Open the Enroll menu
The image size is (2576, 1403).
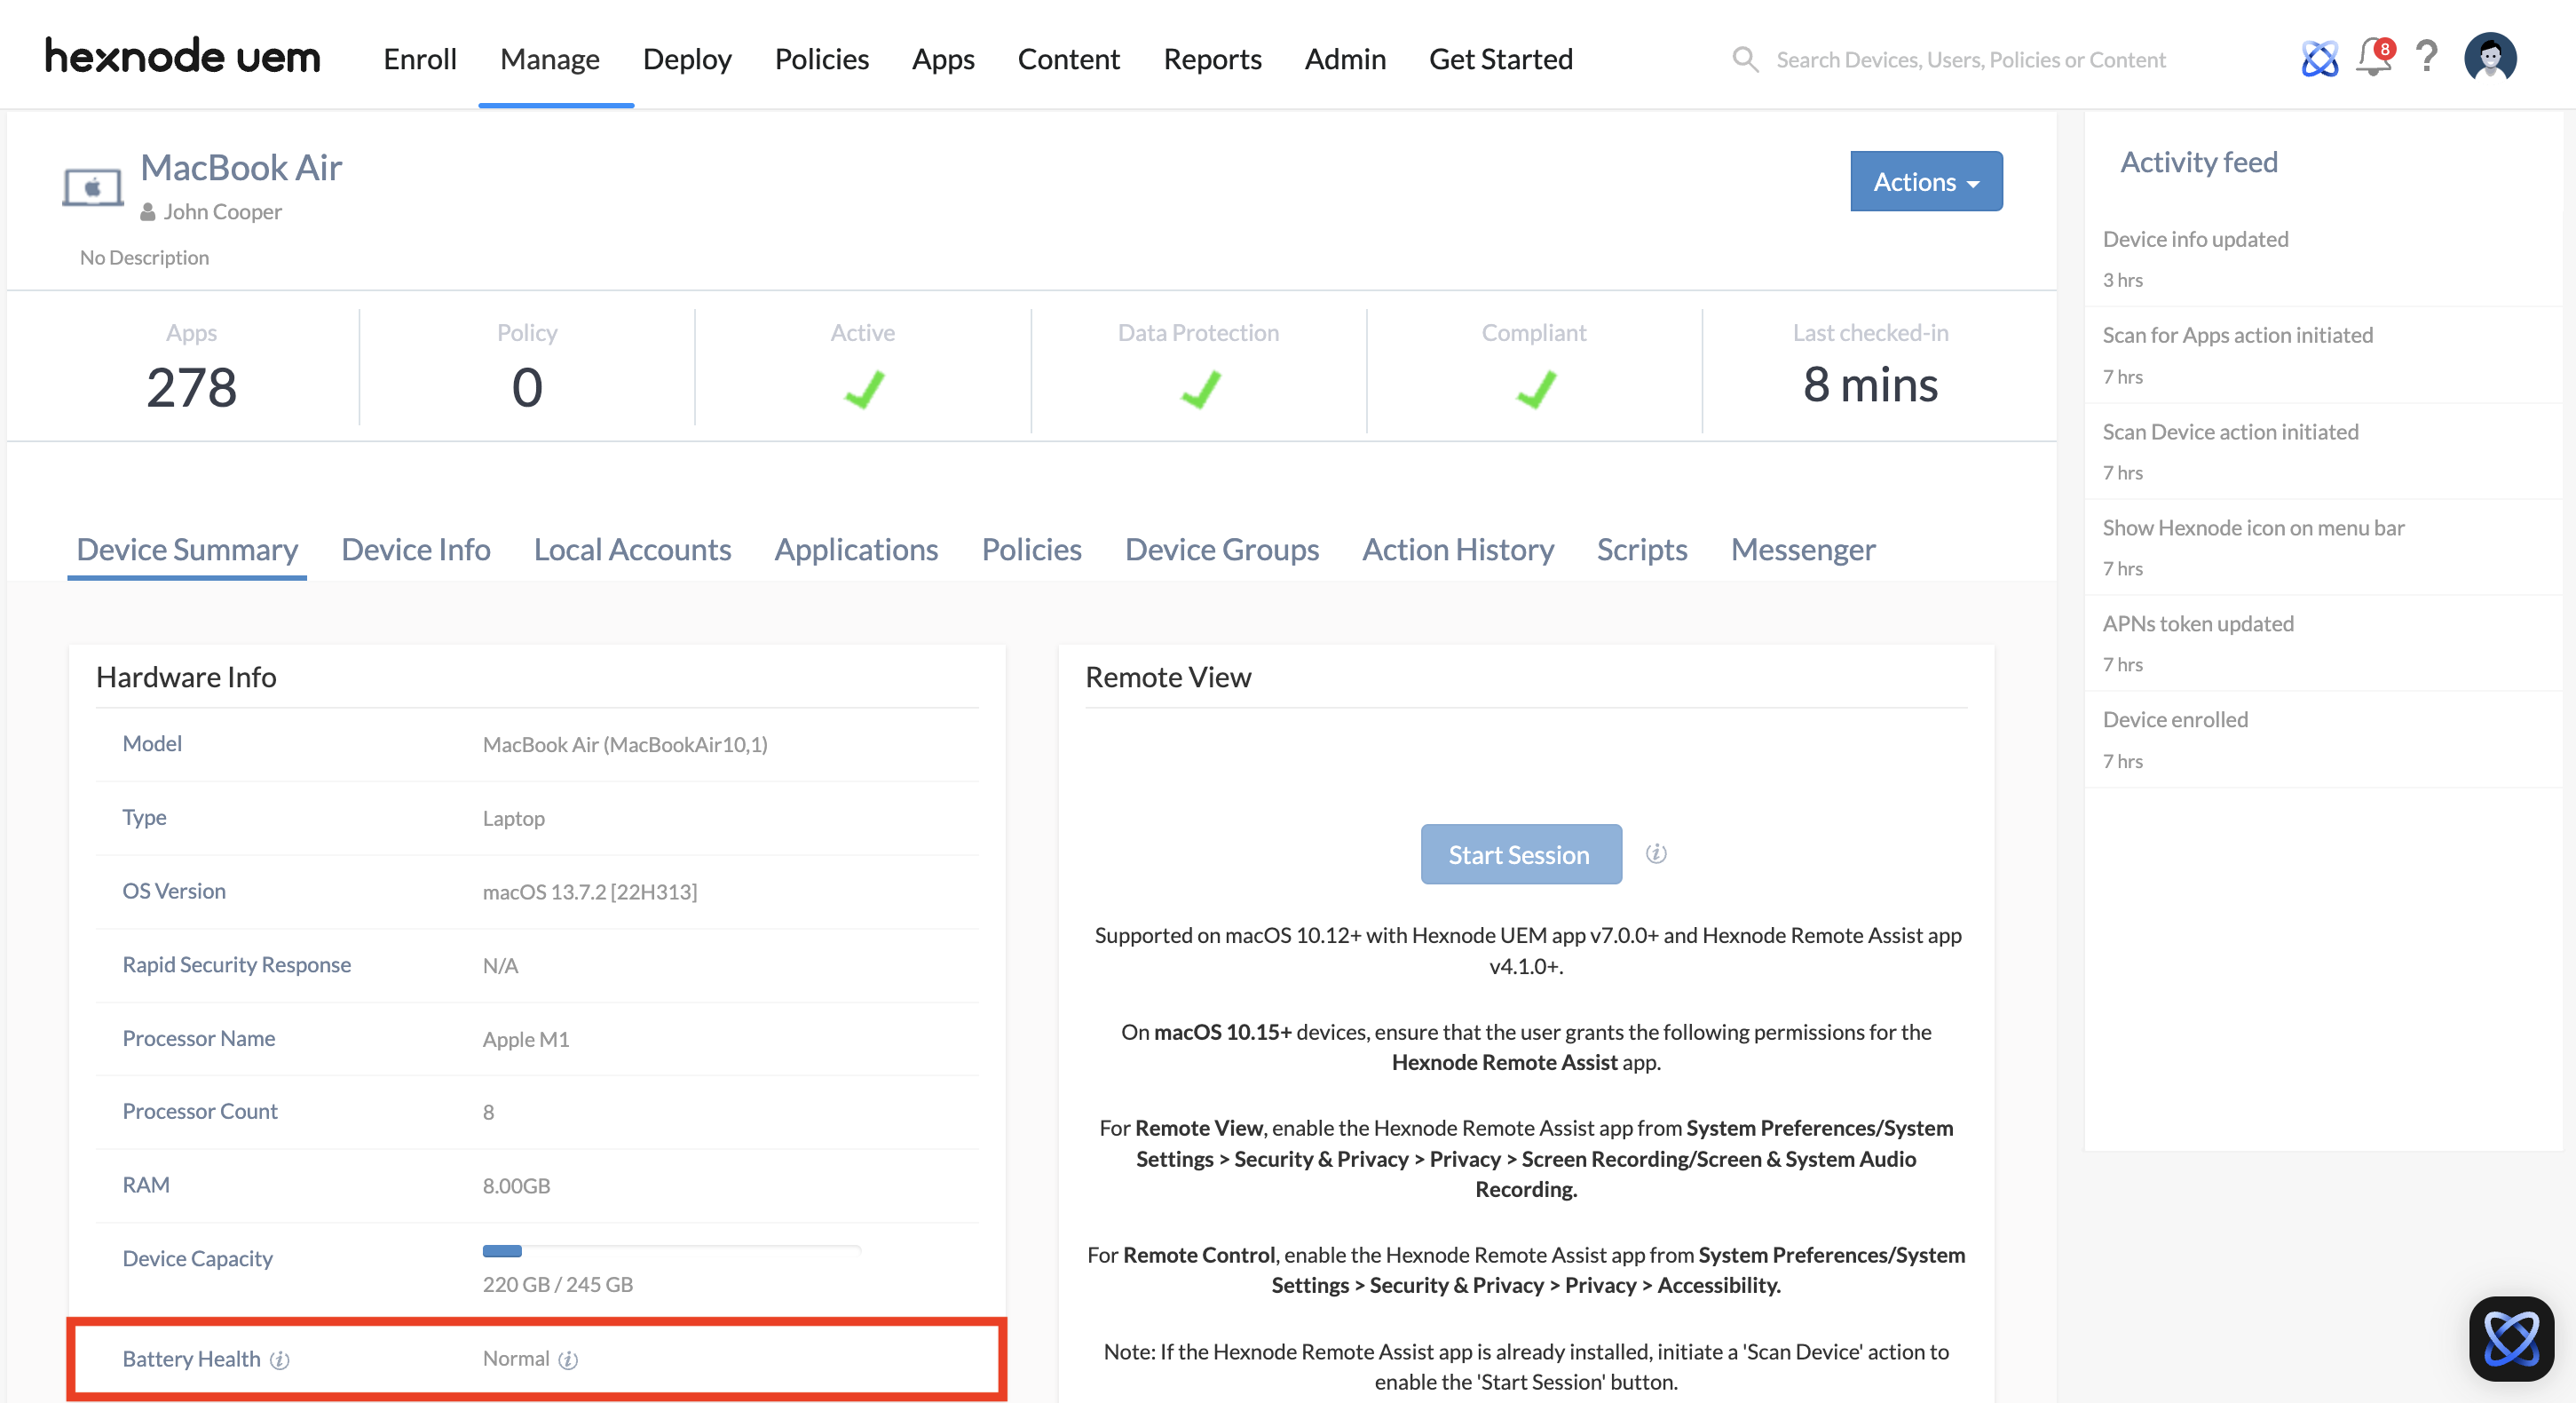pos(420,59)
